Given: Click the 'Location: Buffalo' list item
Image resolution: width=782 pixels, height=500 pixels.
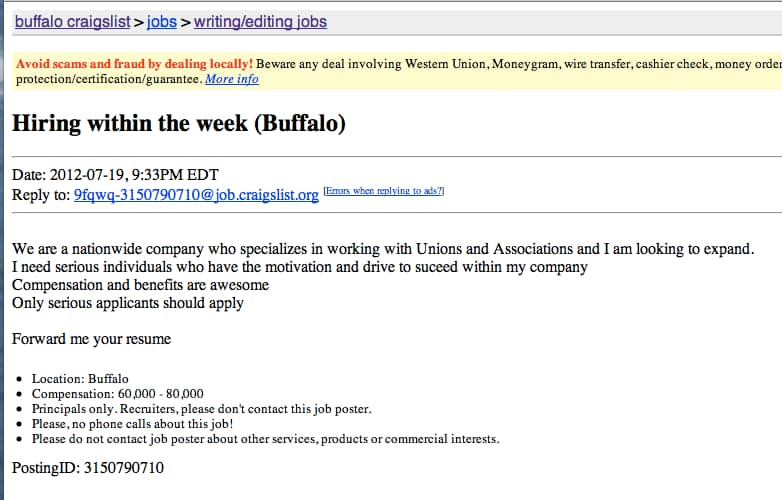Looking at the screenshot, I should coord(80,379).
